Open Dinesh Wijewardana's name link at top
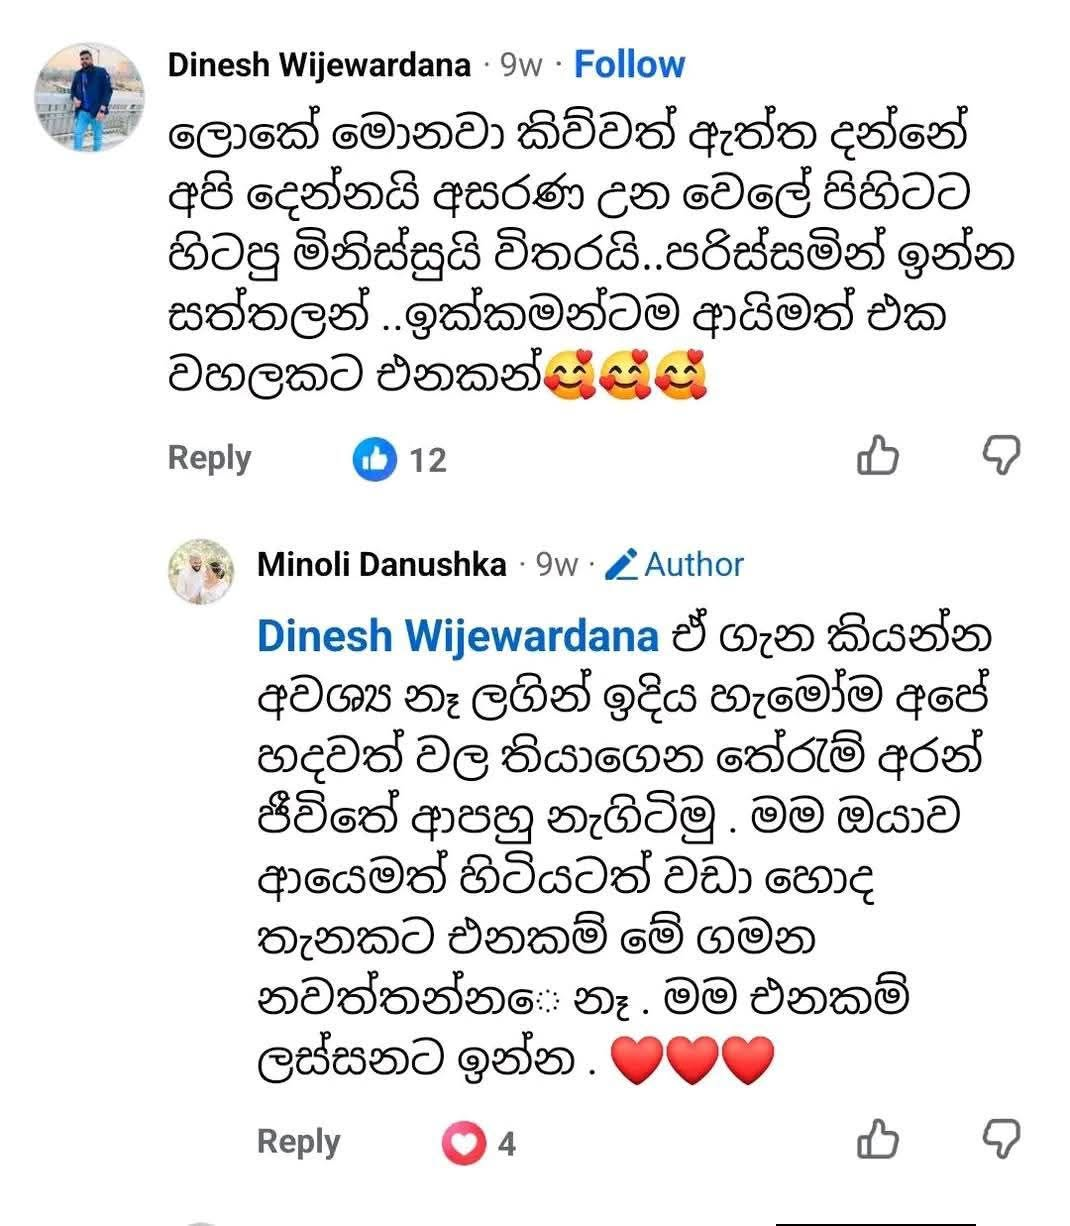This screenshot has height=1226, width=1070. click(319, 65)
